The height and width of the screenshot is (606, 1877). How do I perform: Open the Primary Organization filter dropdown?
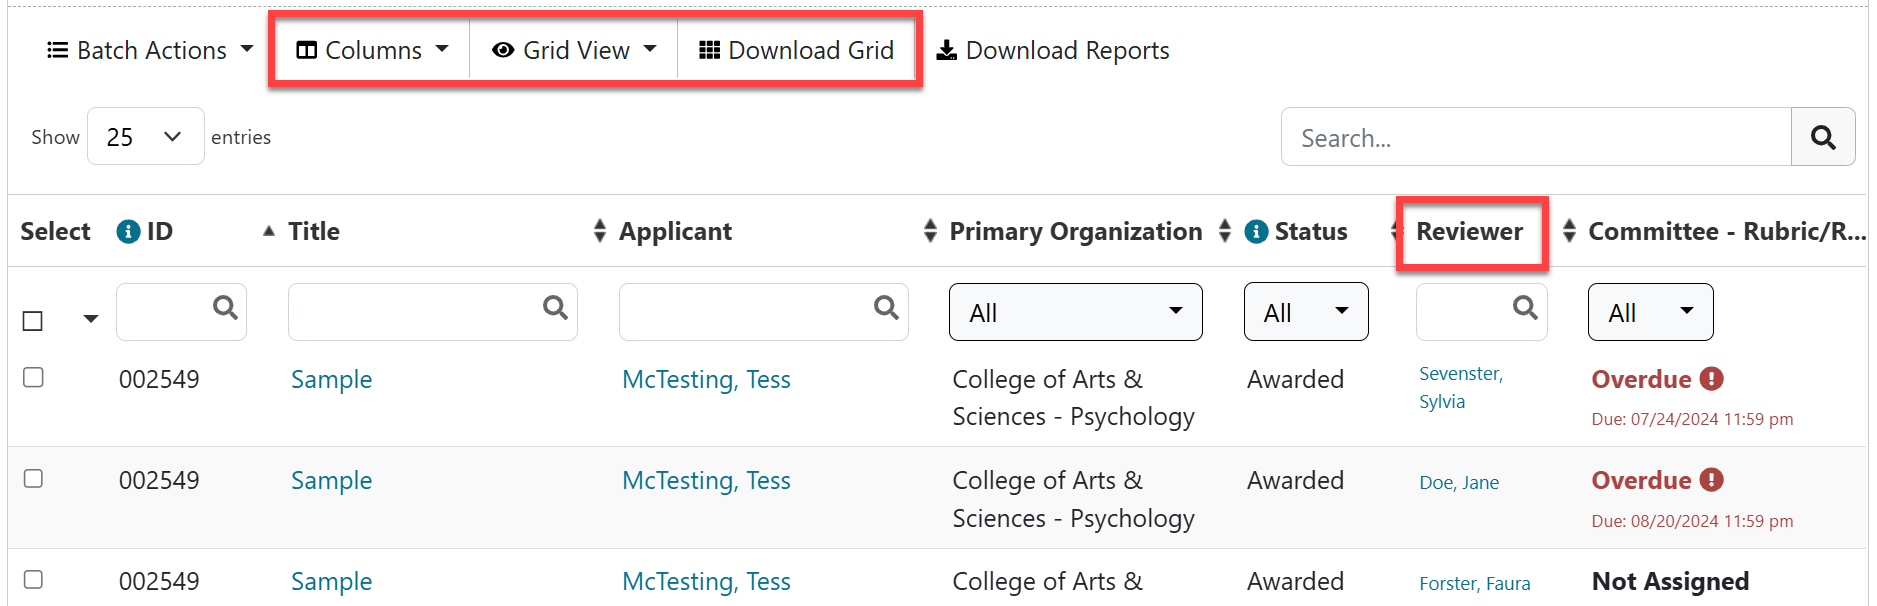tap(1075, 312)
